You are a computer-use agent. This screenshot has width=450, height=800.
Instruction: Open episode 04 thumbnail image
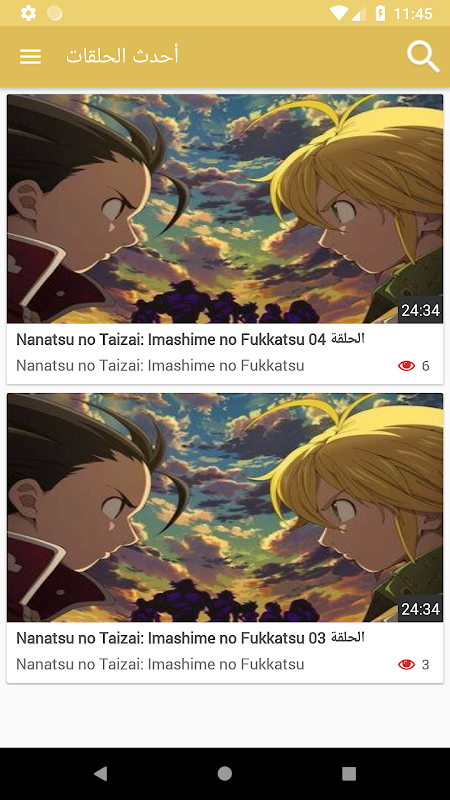point(225,209)
